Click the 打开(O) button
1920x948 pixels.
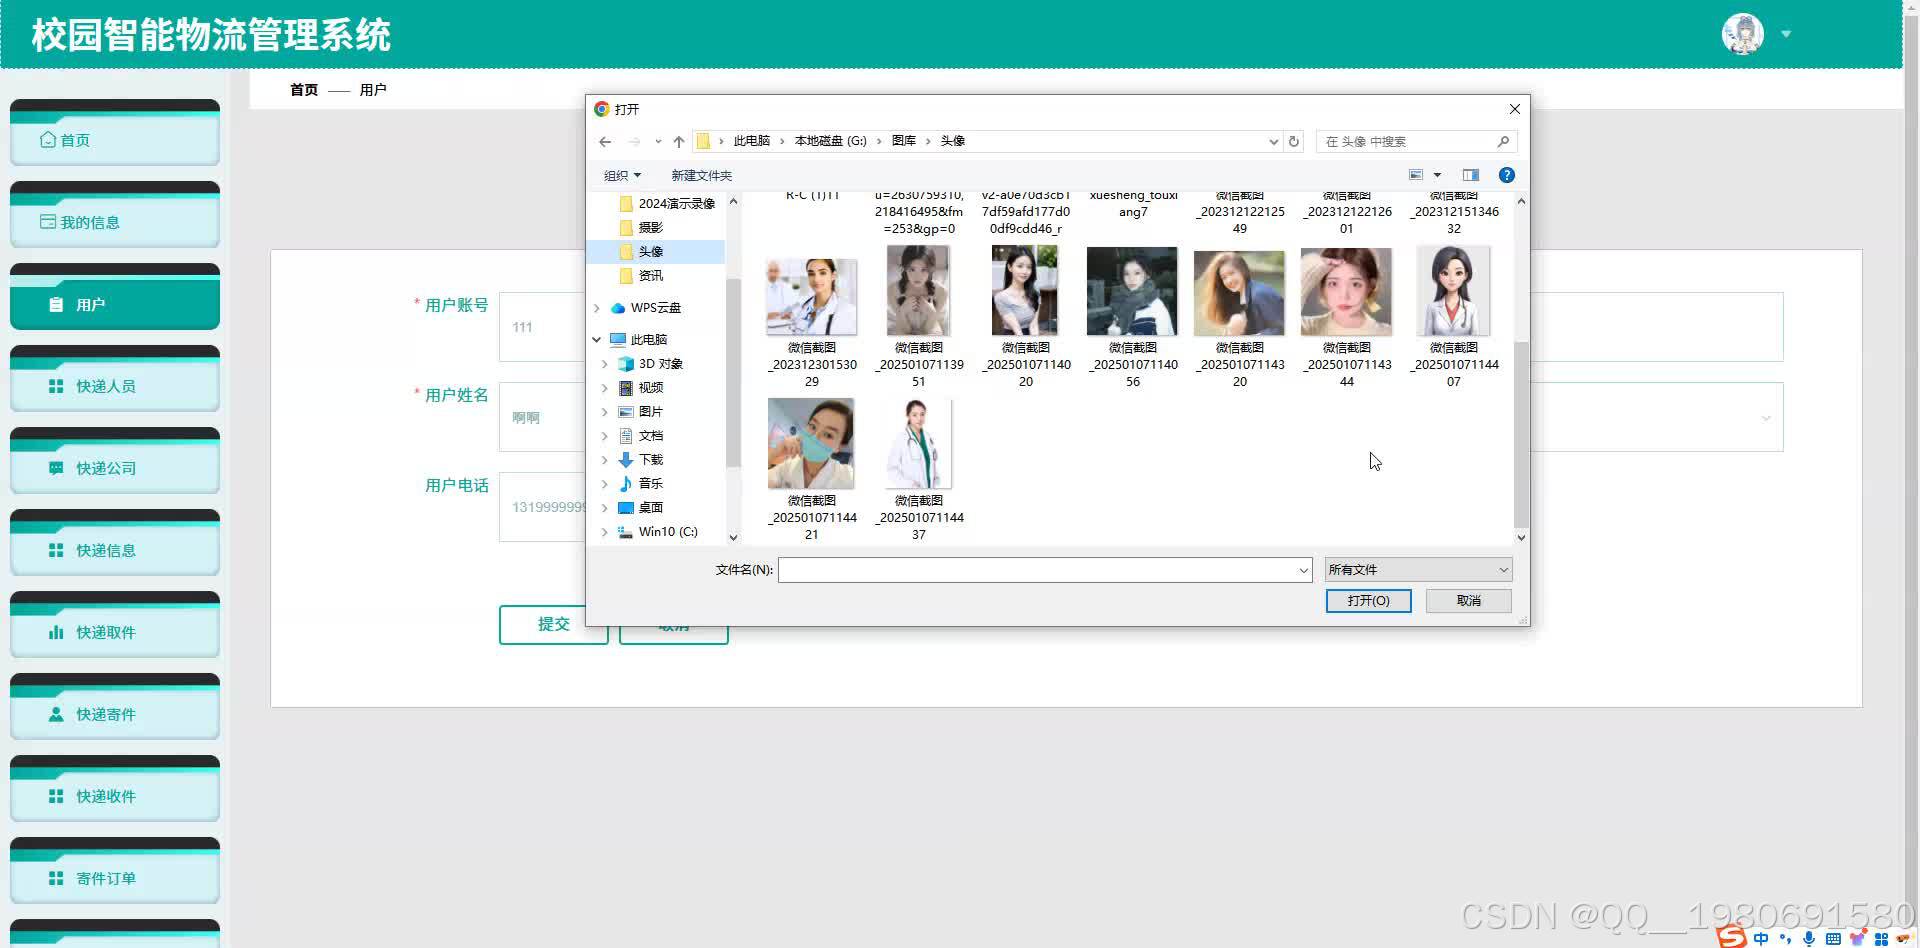[1368, 601]
